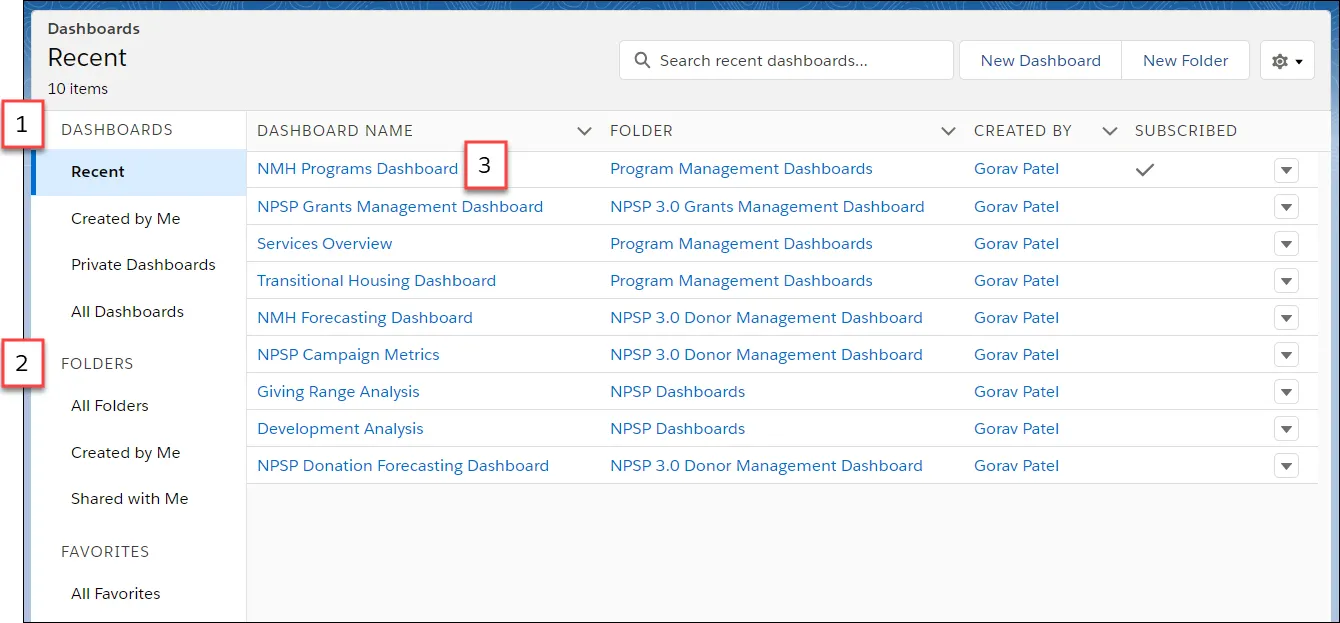The width and height of the screenshot is (1340, 623).
Task: Sort by Created By column header
Action: (x=1023, y=131)
